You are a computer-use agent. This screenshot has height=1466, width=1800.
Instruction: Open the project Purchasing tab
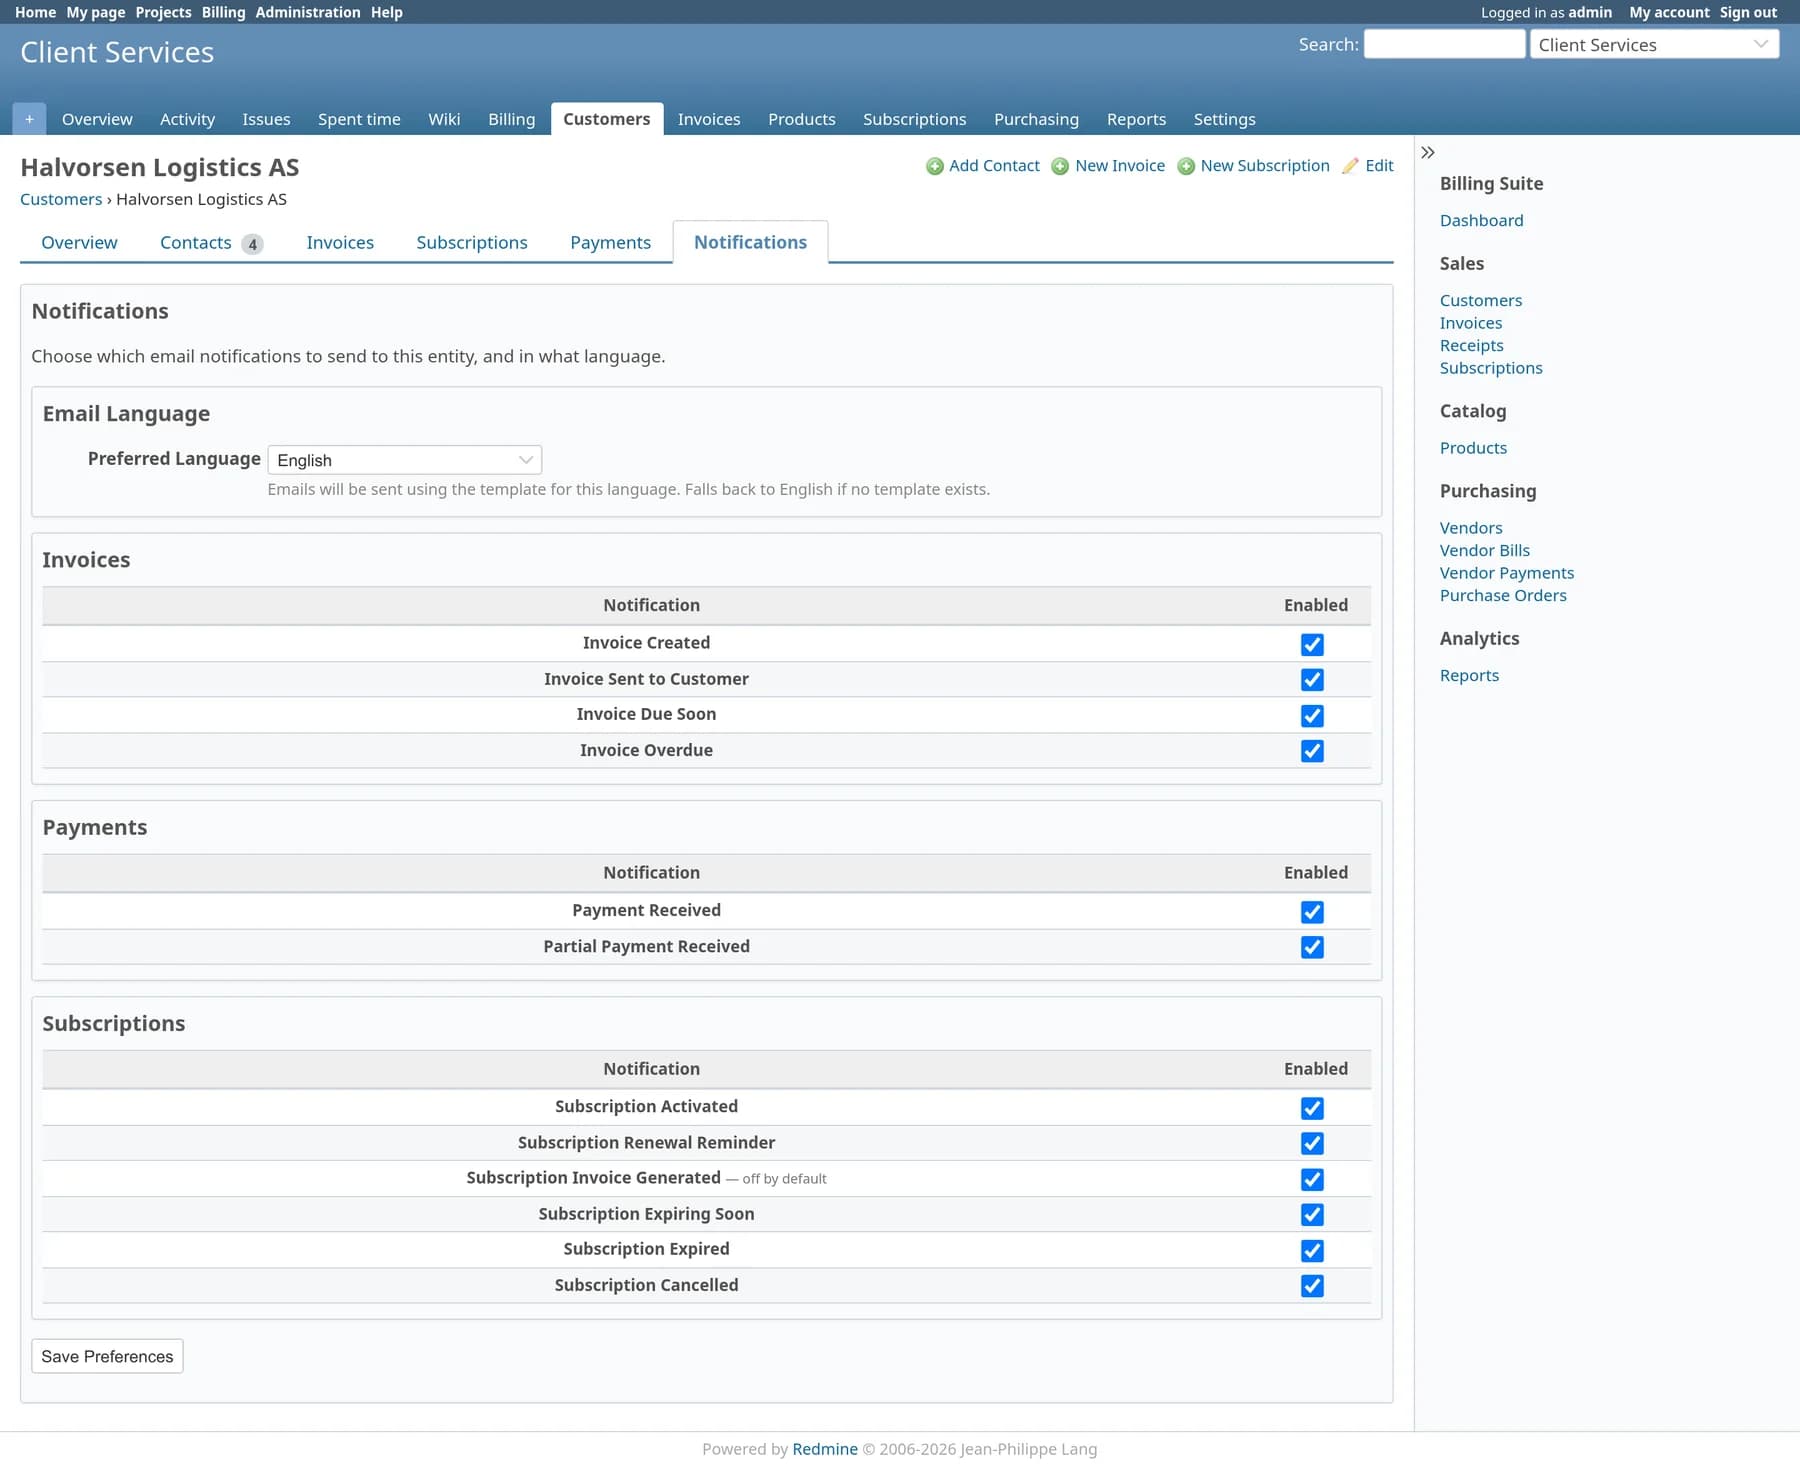[1036, 119]
